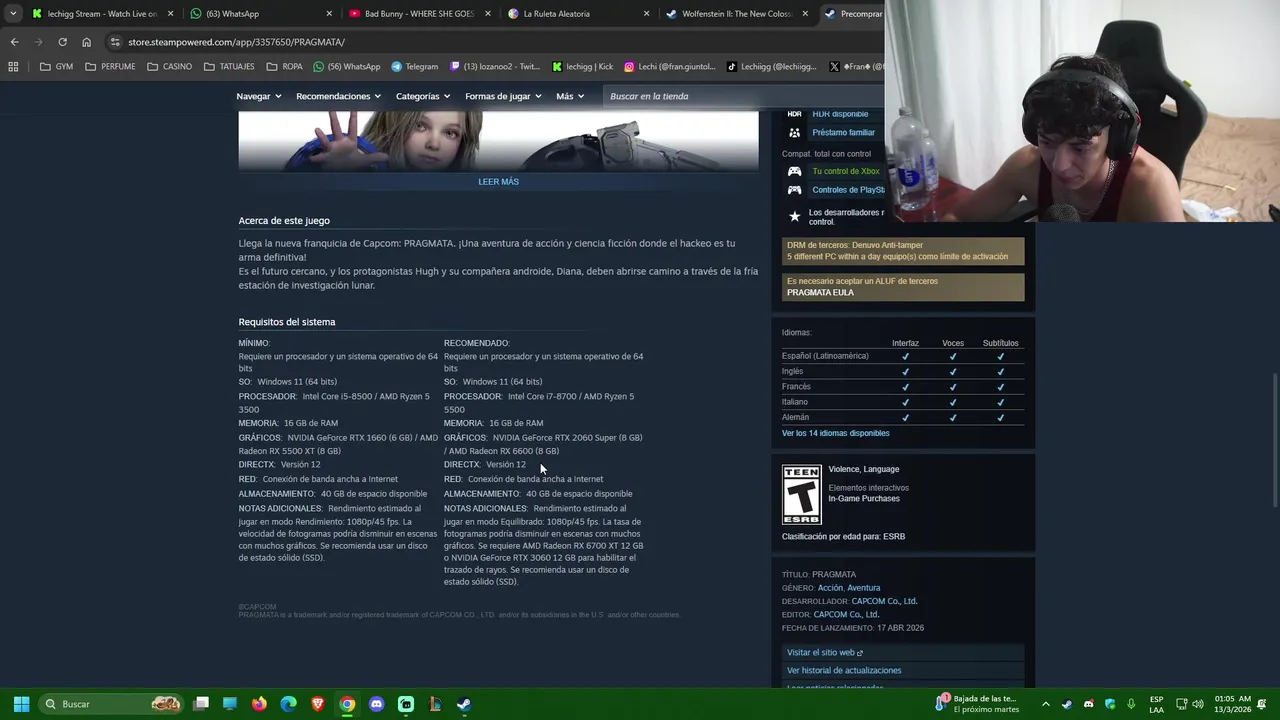
Task: Close the La Ruleta Aleatoria tab
Action: (x=647, y=14)
